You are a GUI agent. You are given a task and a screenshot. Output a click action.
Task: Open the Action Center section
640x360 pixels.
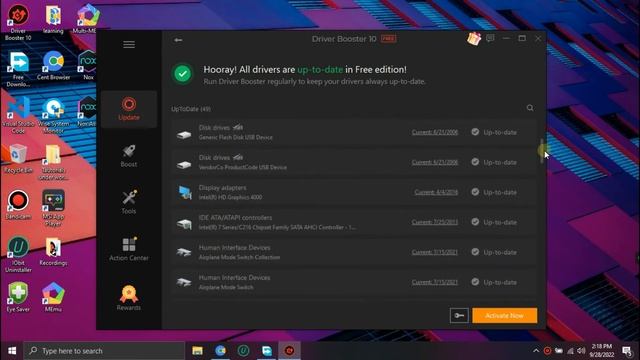click(129, 249)
